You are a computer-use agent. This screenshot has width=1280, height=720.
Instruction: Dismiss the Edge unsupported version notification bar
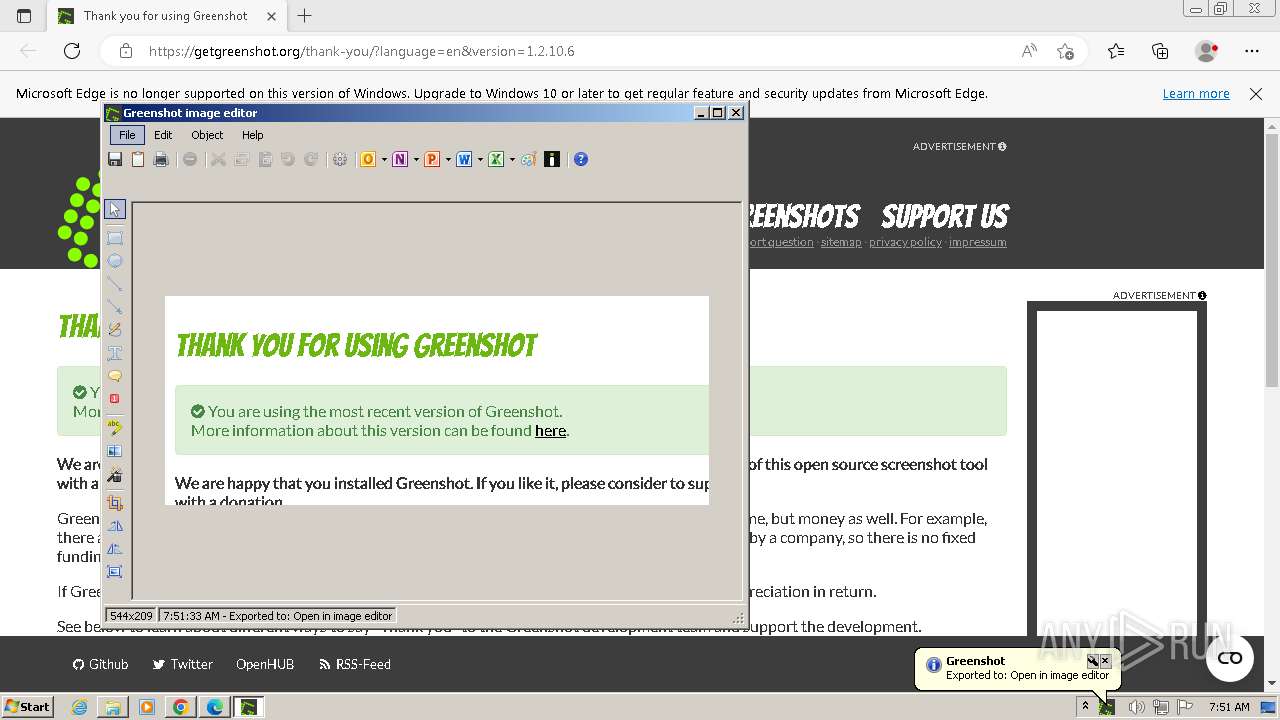tap(1256, 93)
